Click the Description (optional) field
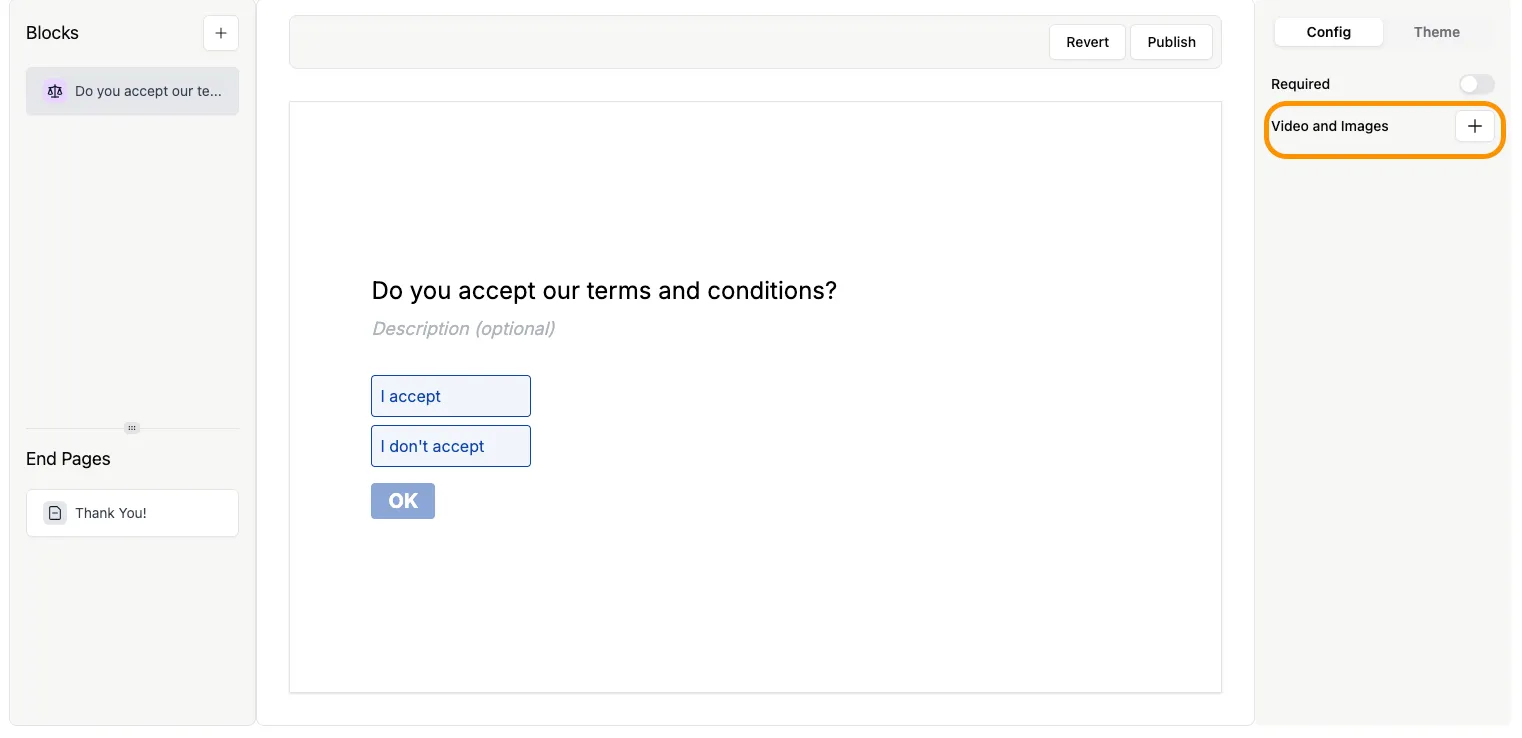This screenshot has width=1522, height=738. click(x=464, y=329)
